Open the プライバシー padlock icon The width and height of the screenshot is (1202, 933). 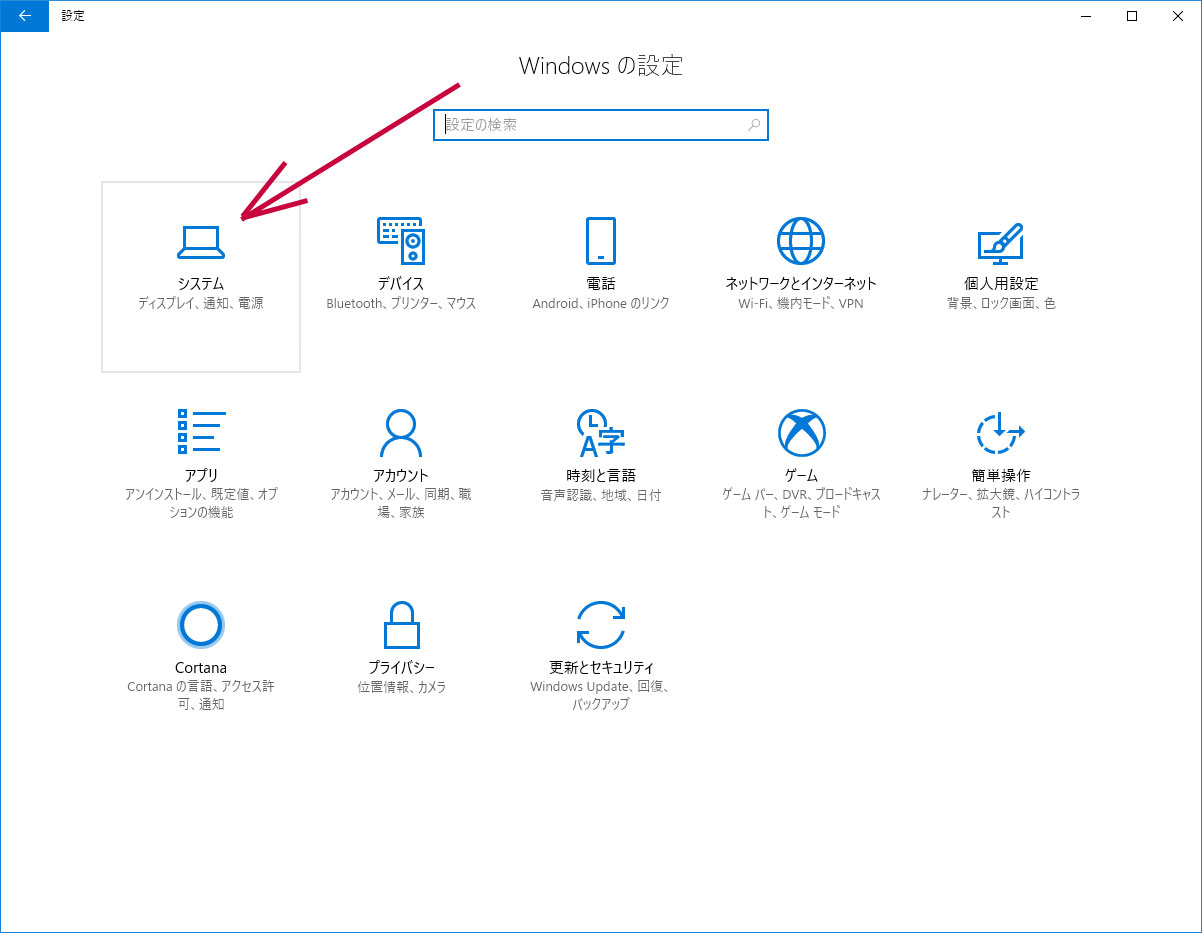point(401,625)
